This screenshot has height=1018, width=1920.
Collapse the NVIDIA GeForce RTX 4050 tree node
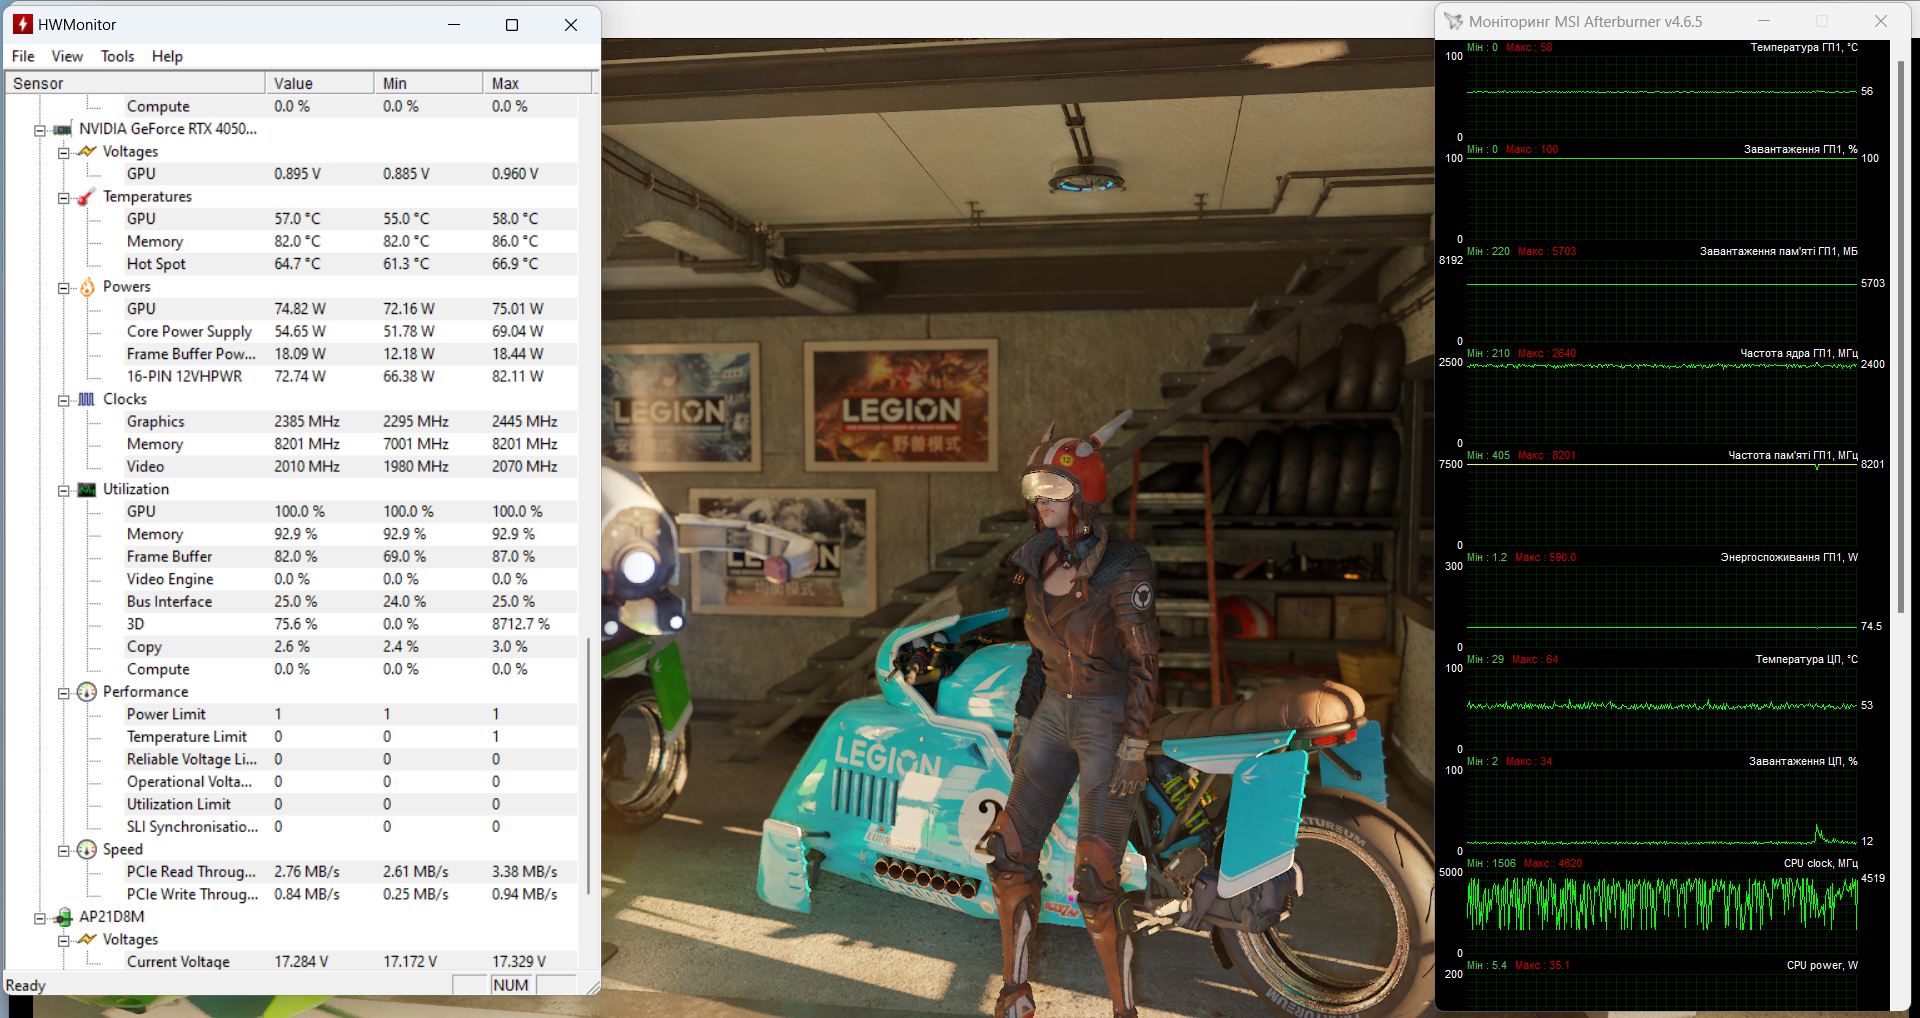(x=40, y=130)
